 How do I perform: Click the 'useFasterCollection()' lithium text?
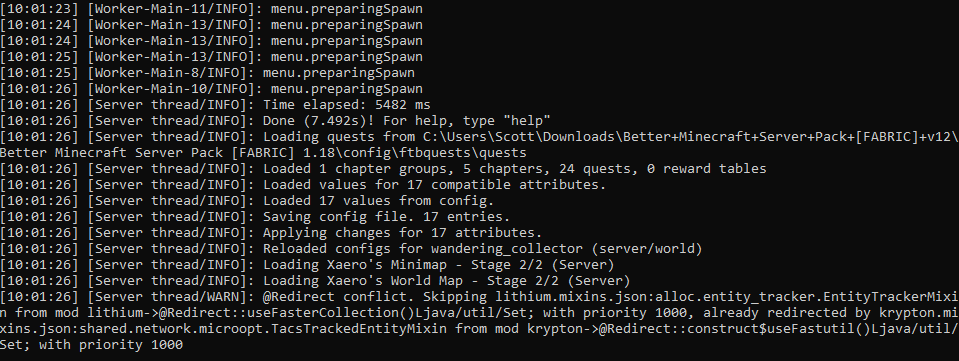[339, 312]
